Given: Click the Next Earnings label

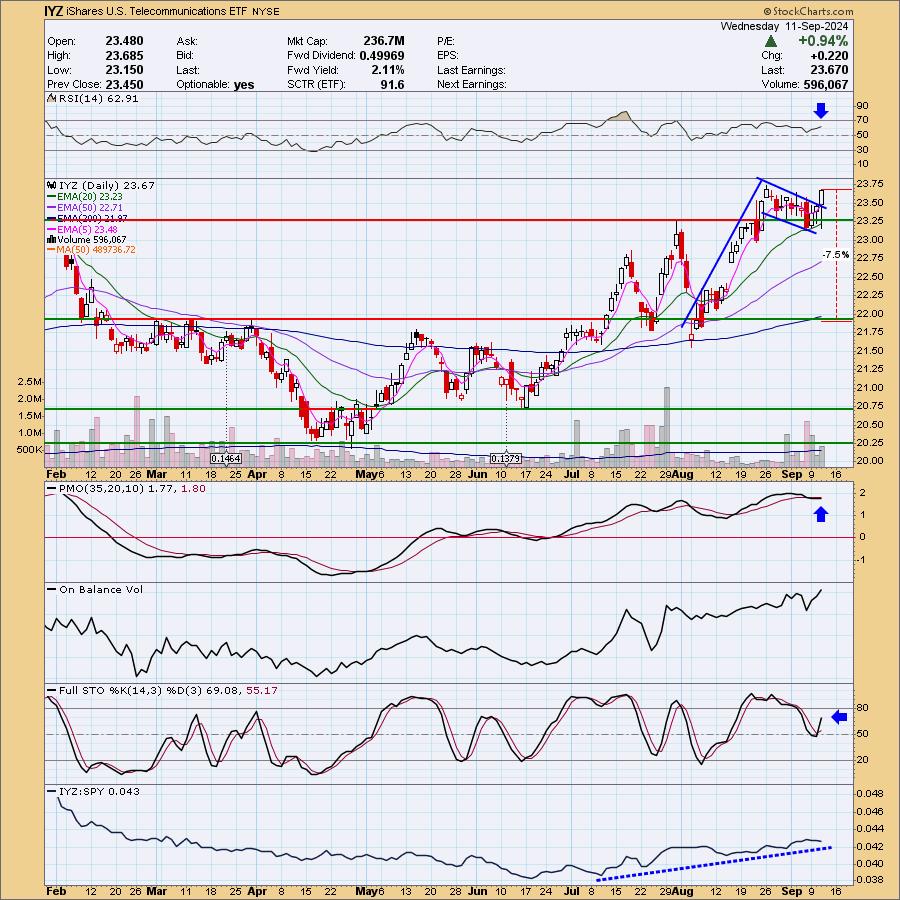Looking at the screenshot, I should (x=471, y=84).
